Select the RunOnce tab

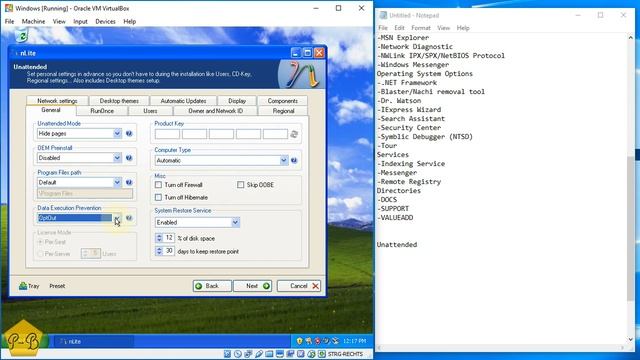click(102, 111)
